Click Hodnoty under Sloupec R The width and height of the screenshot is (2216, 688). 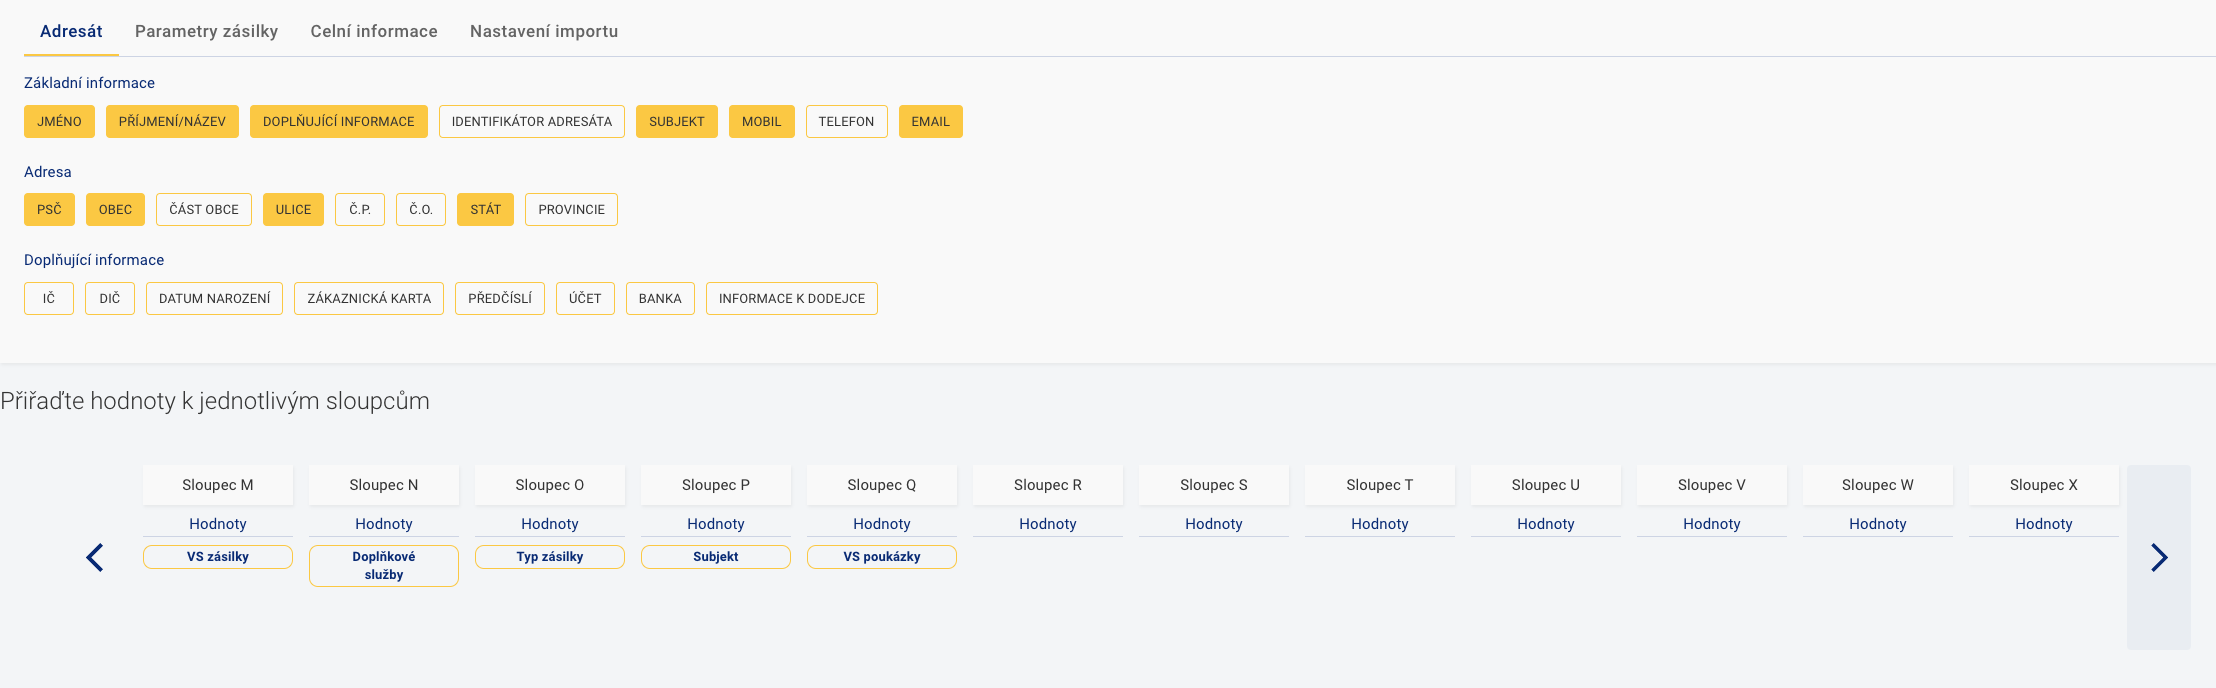click(1048, 524)
